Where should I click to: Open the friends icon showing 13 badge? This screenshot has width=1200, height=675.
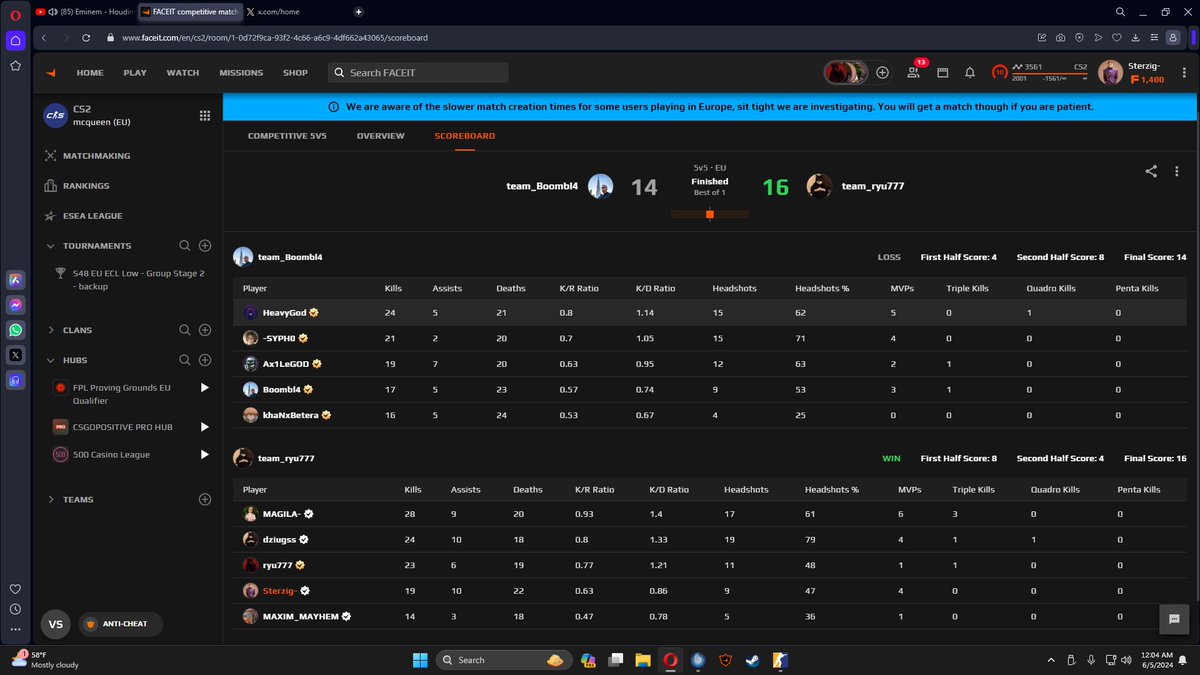[914, 73]
